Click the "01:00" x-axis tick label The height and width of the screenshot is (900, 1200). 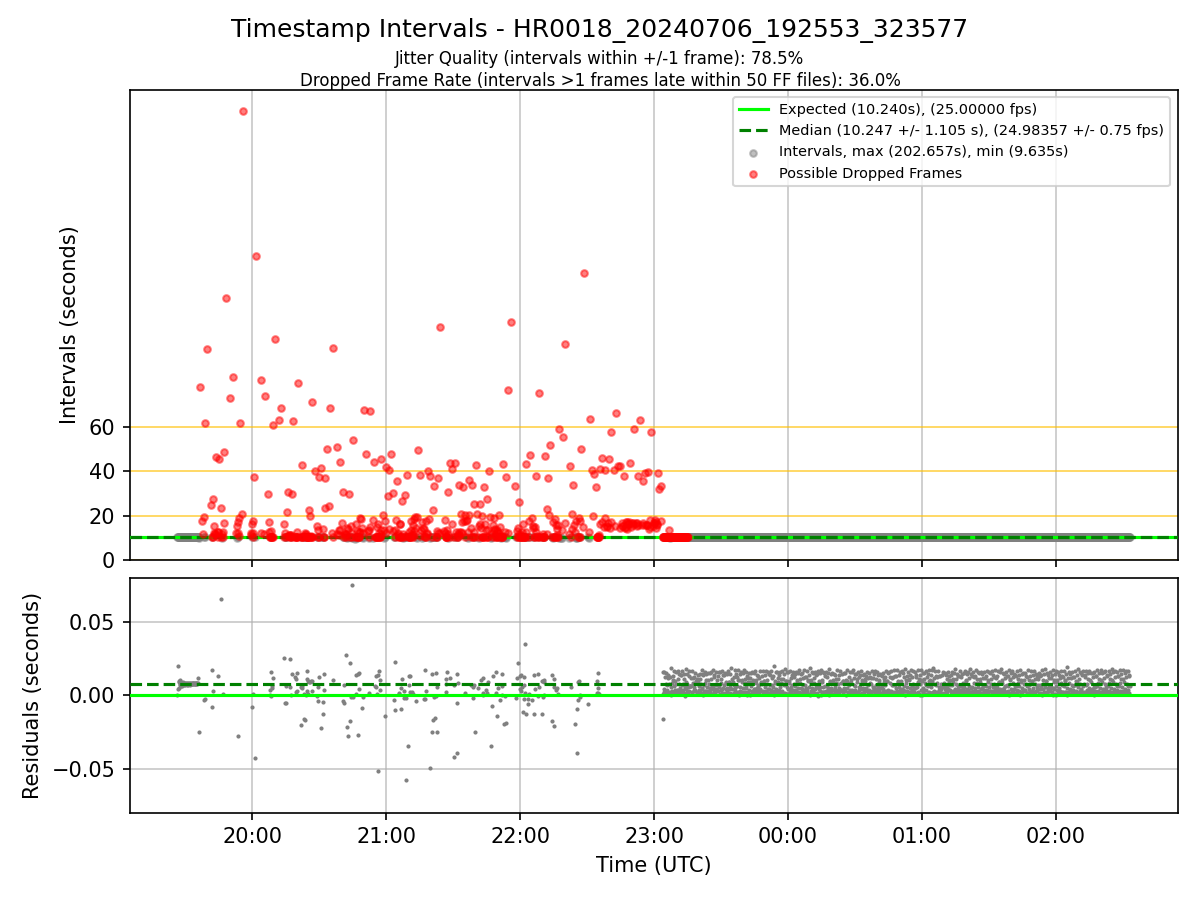click(922, 835)
